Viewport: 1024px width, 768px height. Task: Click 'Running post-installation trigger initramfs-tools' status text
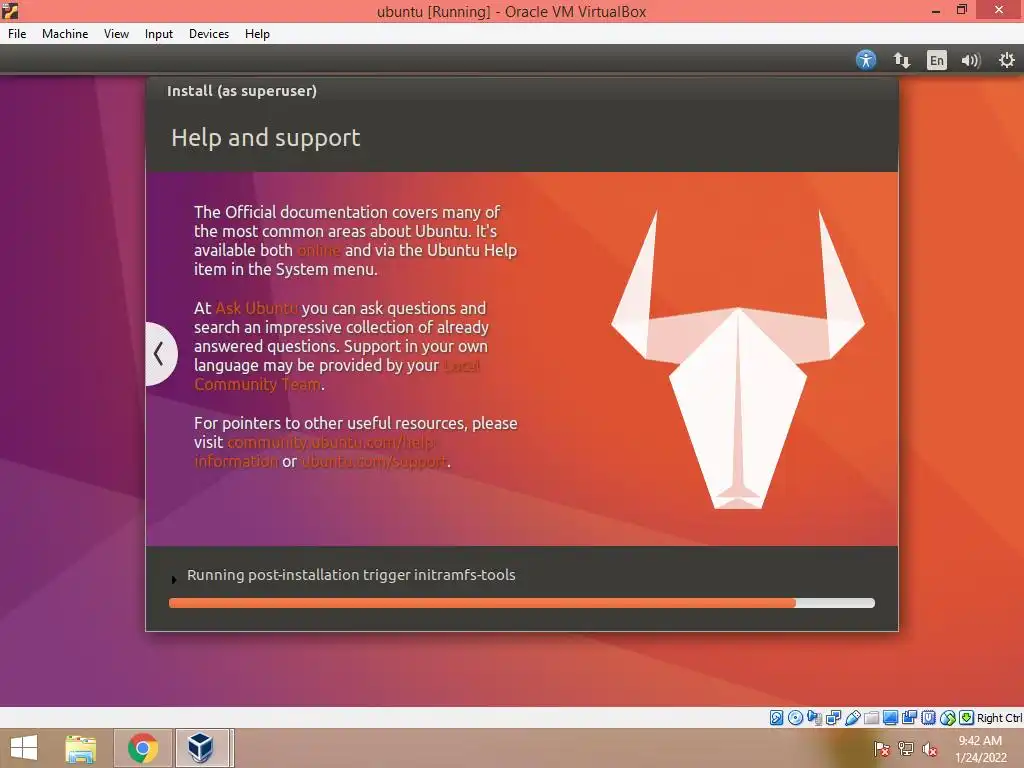[351, 575]
